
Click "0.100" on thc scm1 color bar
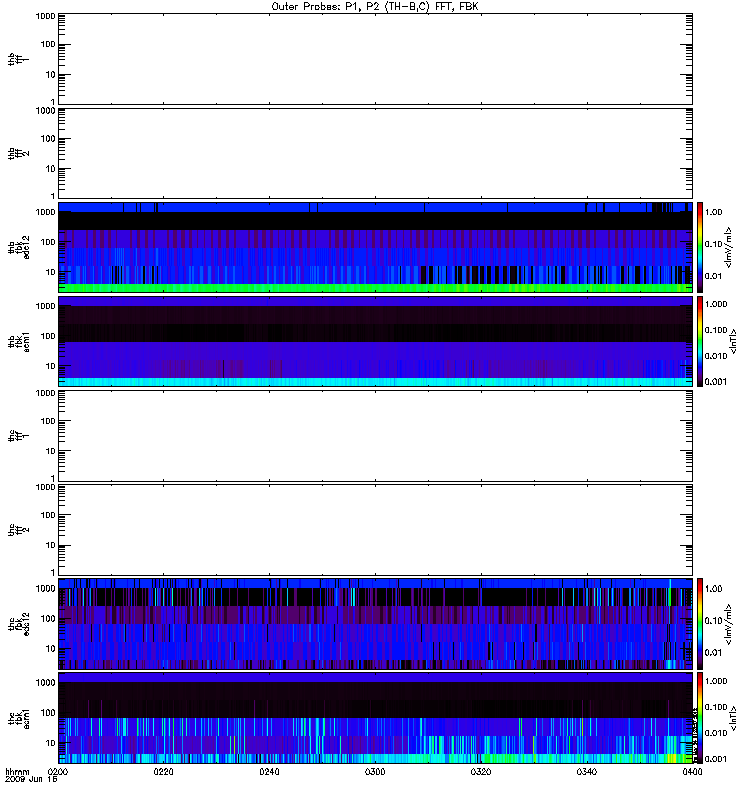point(716,707)
